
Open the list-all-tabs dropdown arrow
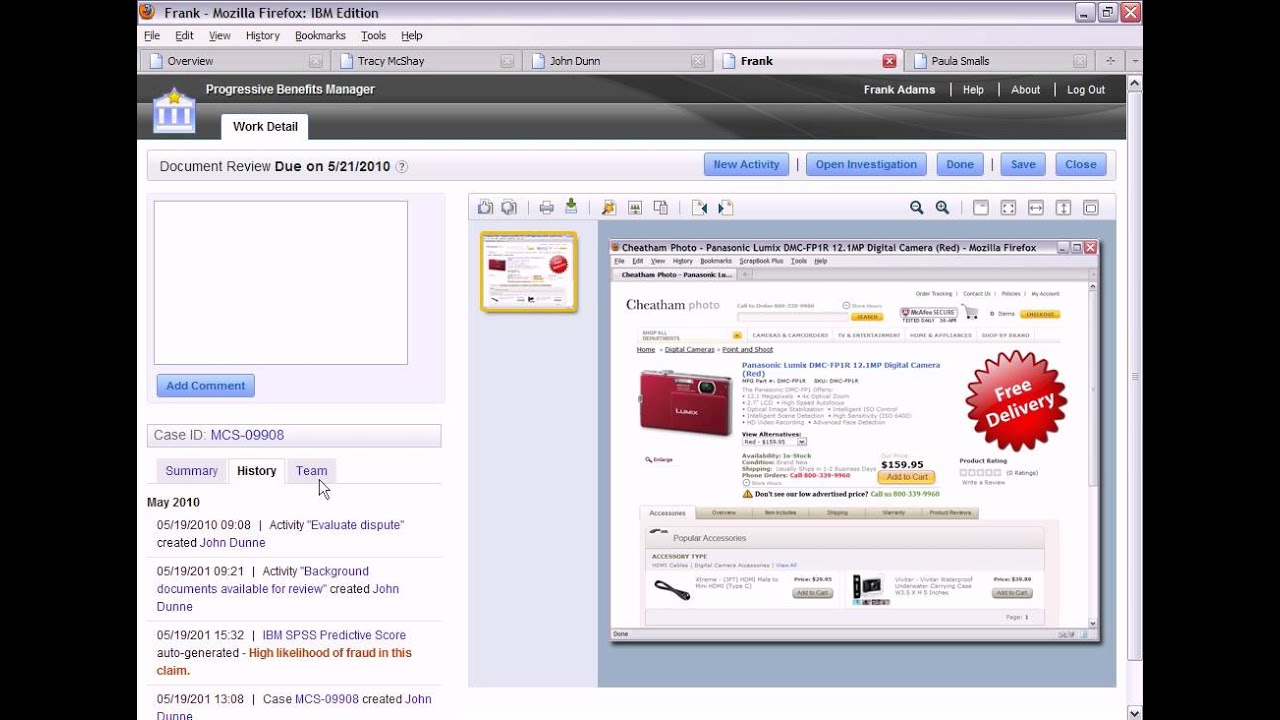tap(1135, 61)
